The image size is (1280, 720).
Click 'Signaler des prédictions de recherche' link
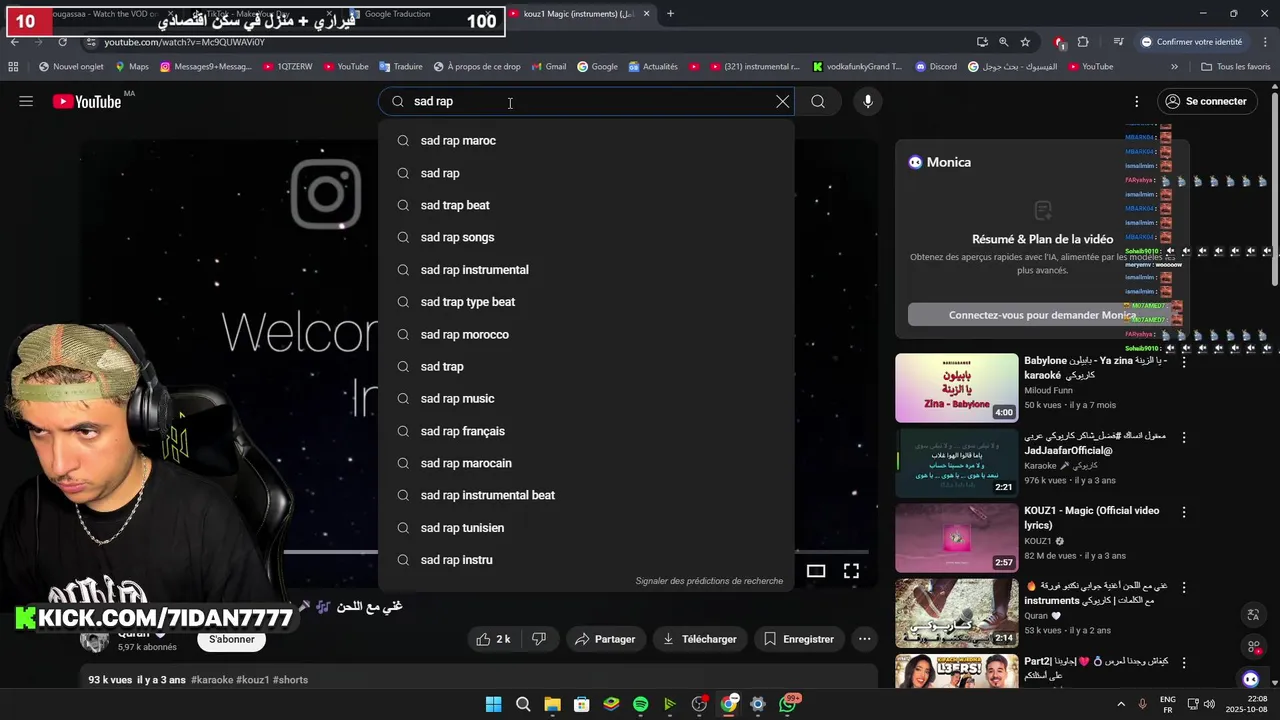(709, 581)
